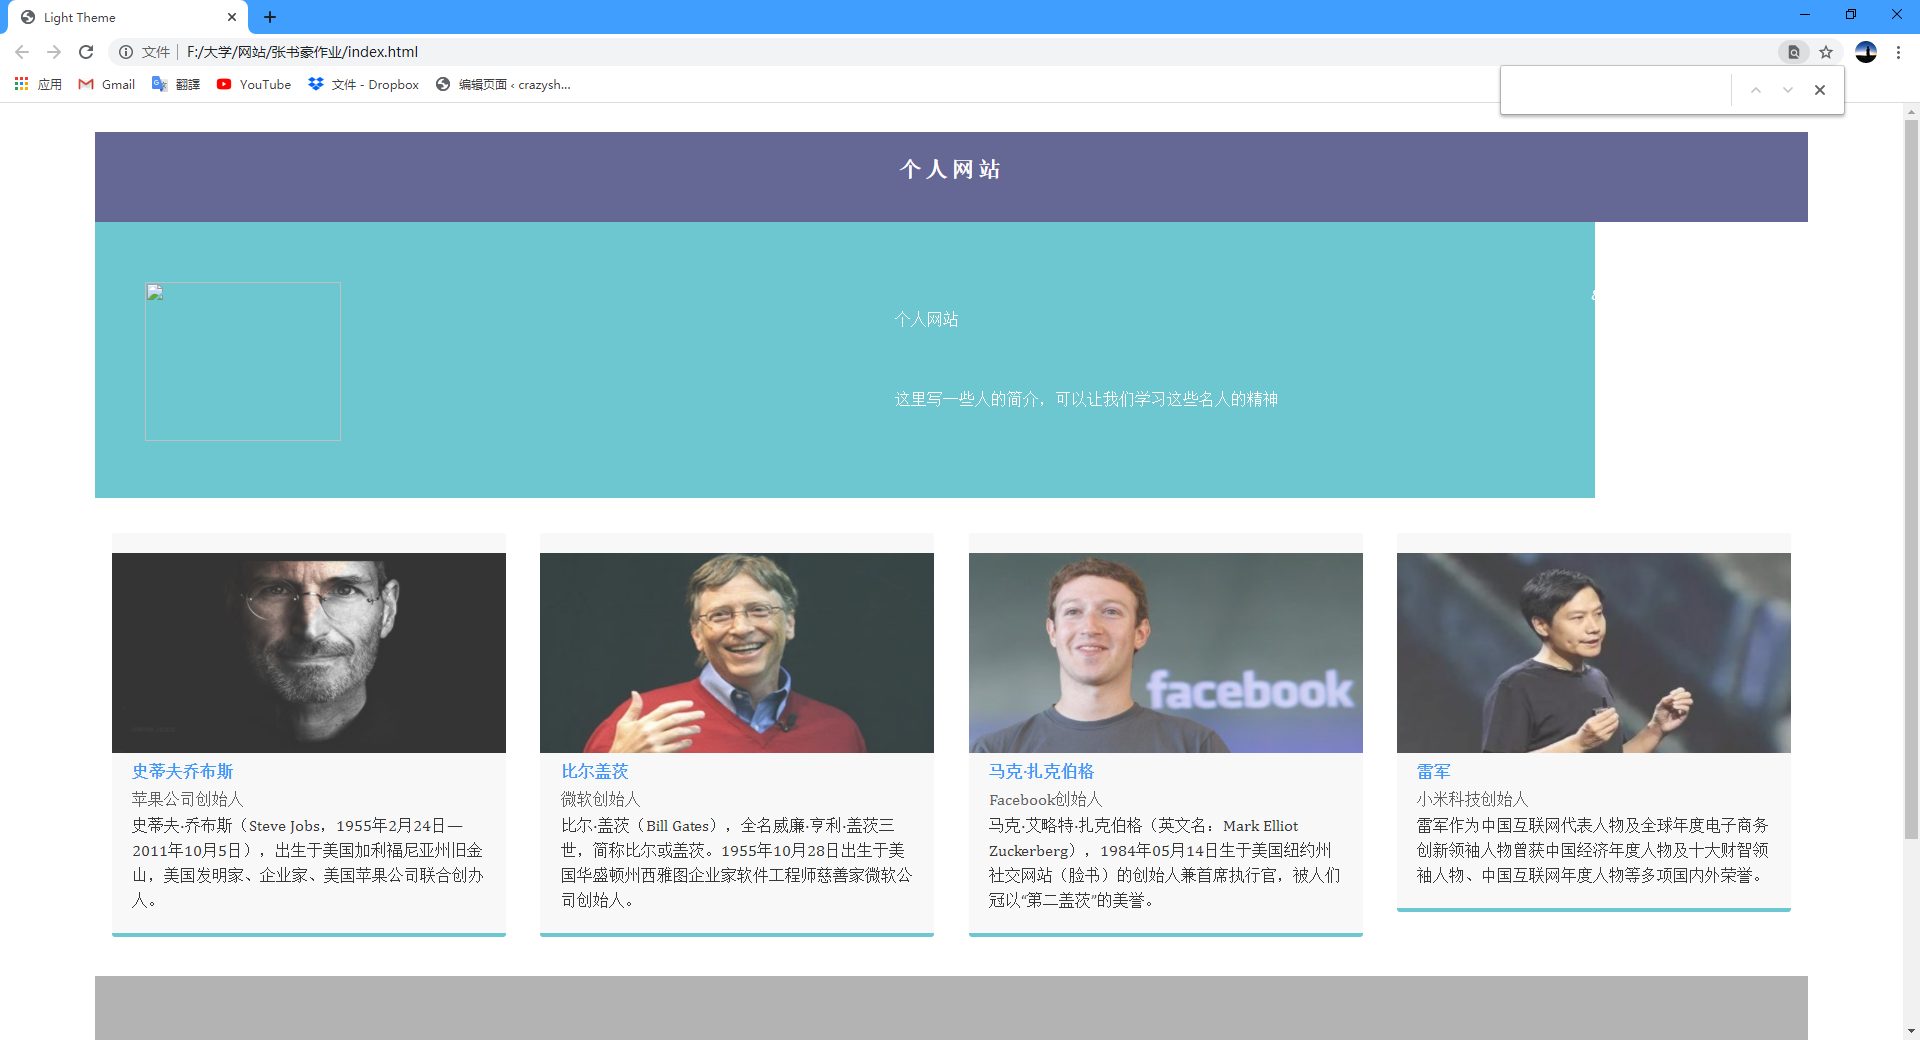This screenshot has width=1920, height=1040.
Task: Restore down the Chrome window
Action: [1851, 15]
